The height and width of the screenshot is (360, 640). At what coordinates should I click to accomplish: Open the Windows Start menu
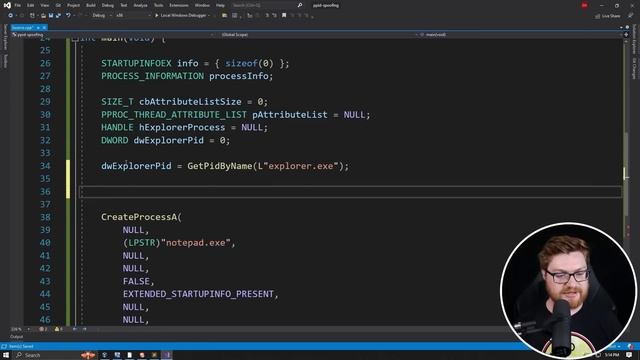click(x=6, y=355)
